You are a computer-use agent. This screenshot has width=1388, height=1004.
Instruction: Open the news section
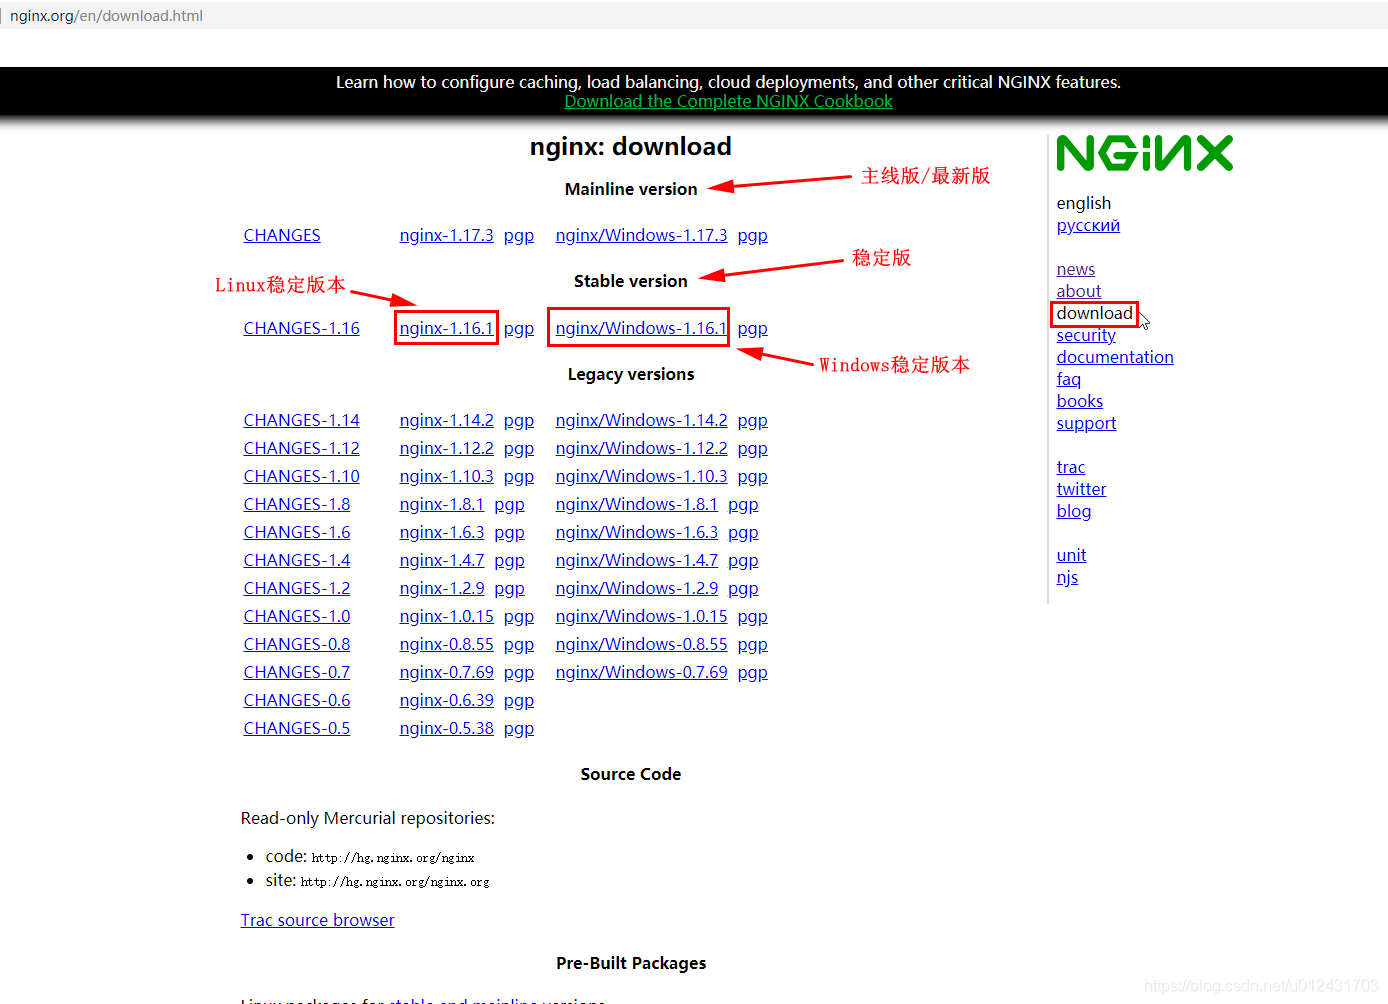(1075, 269)
